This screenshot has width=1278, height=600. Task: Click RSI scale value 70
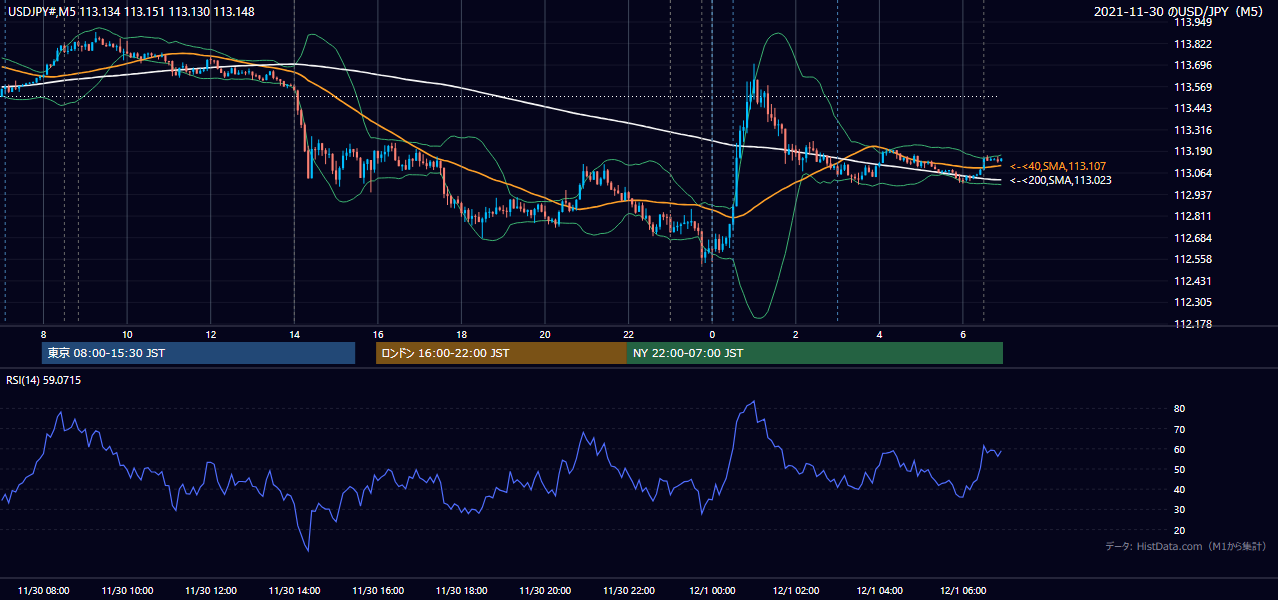(x=1180, y=429)
